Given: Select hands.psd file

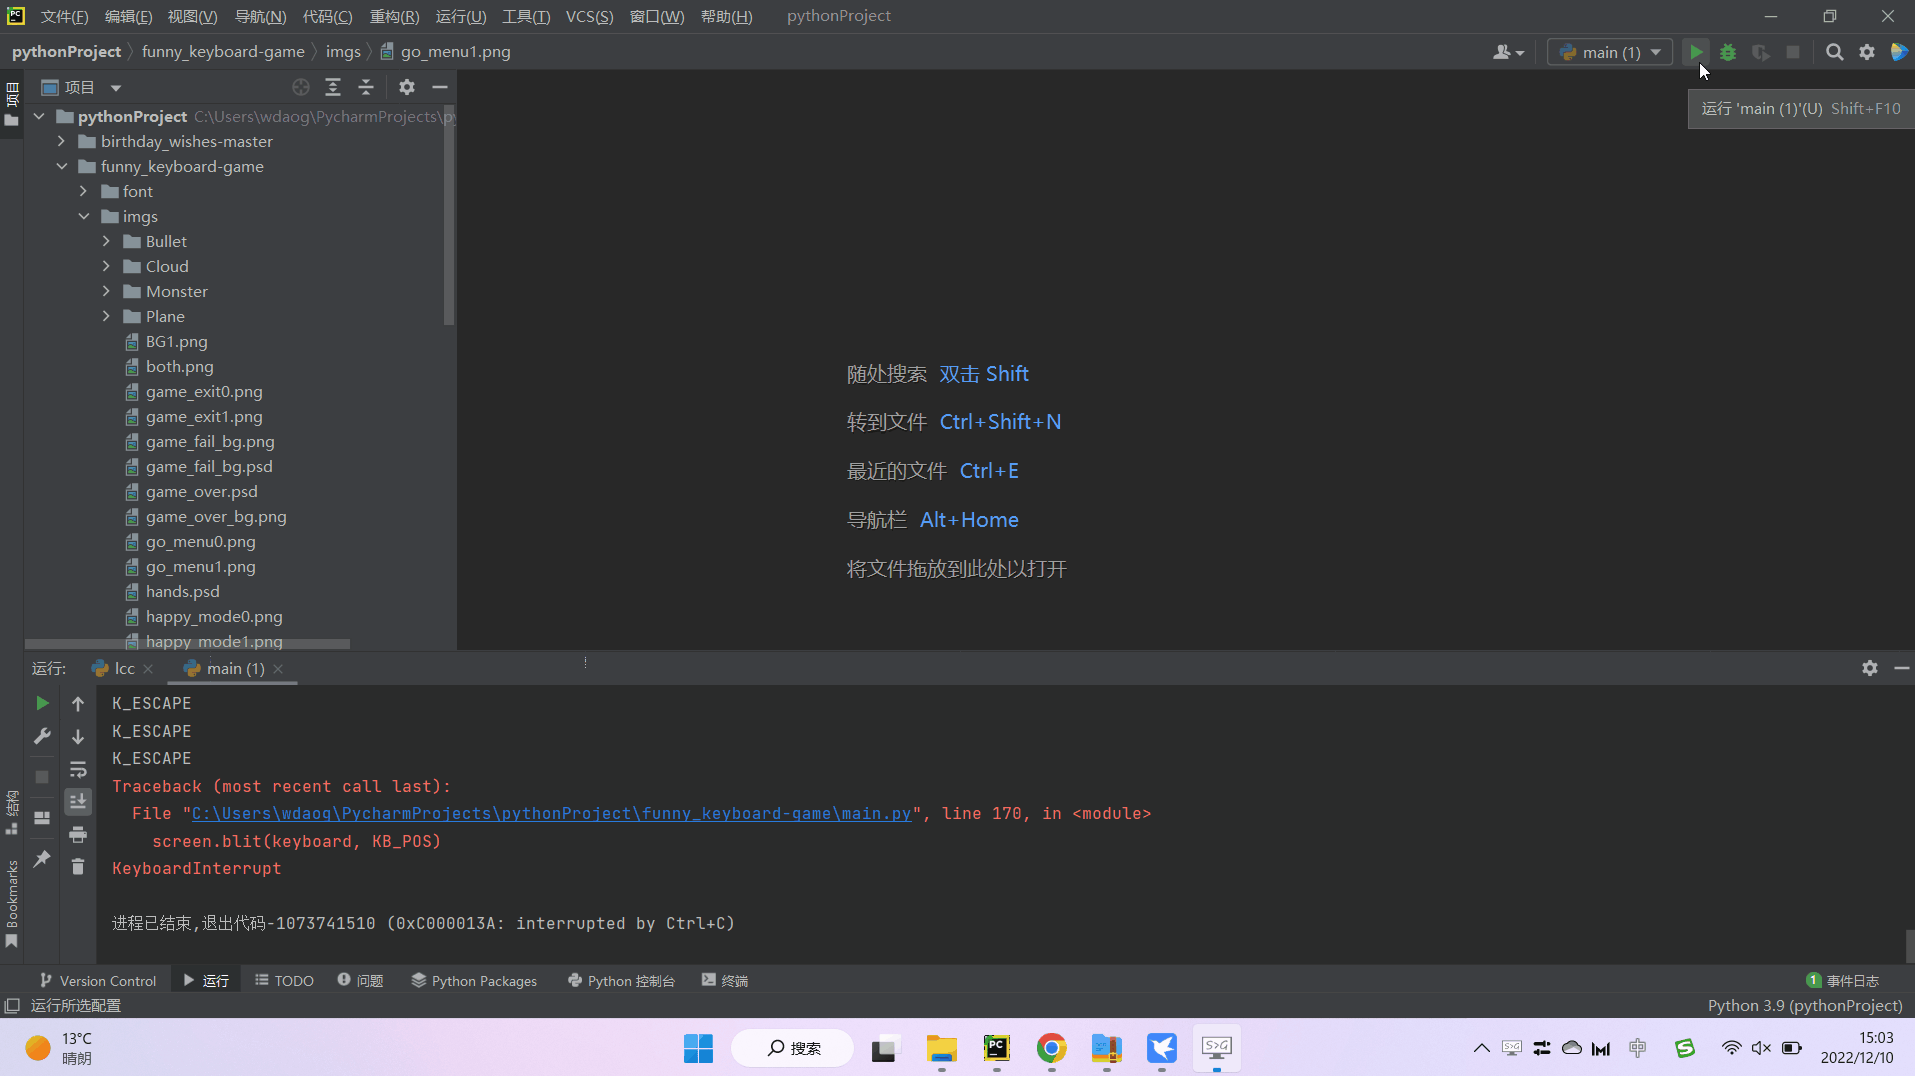Looking at the screenshot, I should click(x=182, y=591).
